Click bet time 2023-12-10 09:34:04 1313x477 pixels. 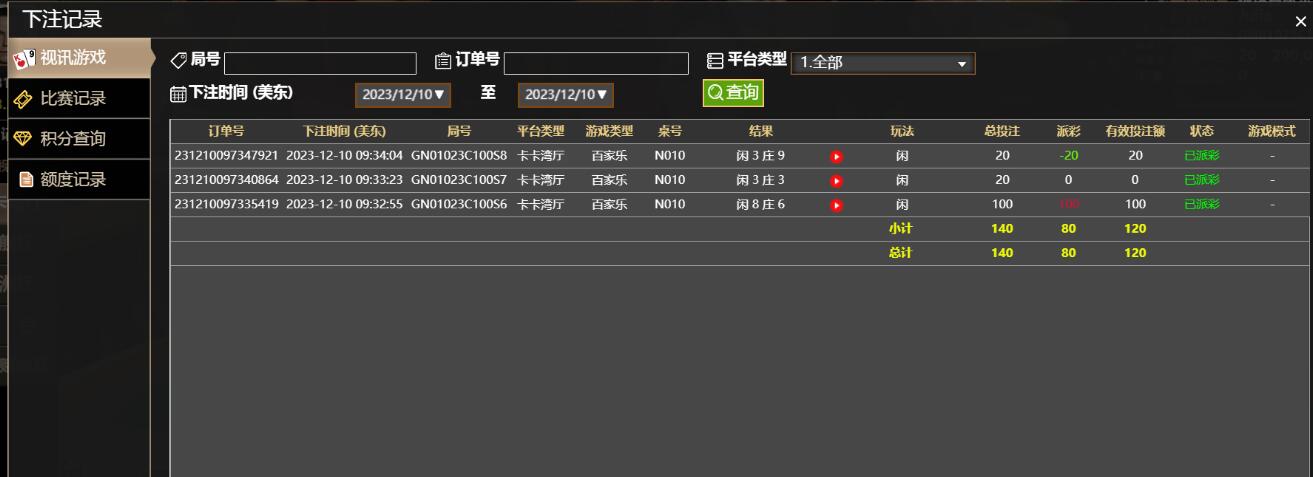pos(344,156)
